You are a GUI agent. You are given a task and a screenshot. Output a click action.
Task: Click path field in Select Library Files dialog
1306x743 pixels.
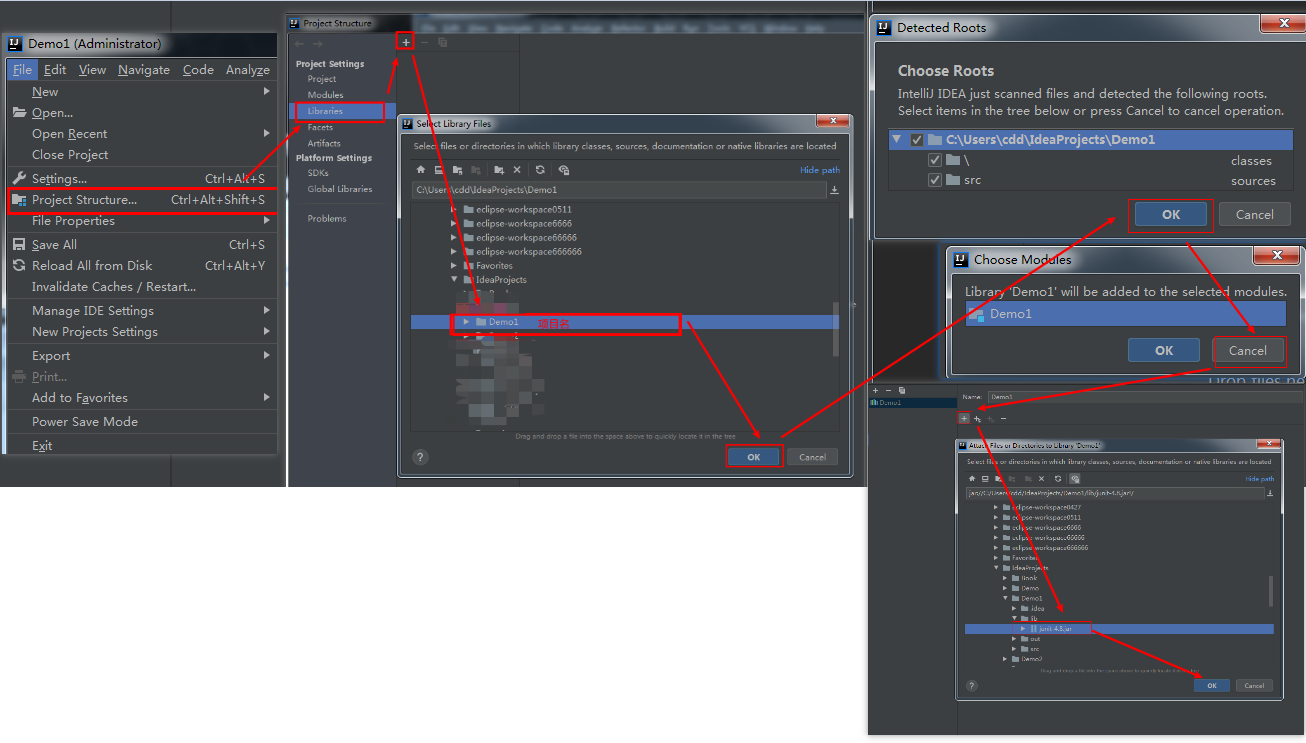618,190
